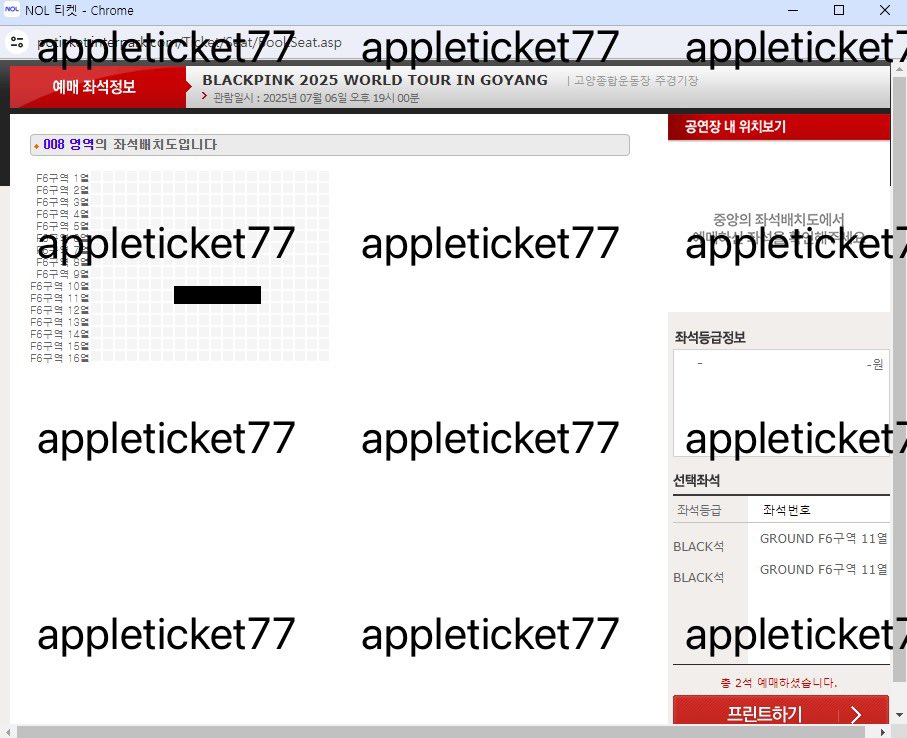Click row label F6구역 12열
Image resolution: width=907 pixels, height=738 pixels.
click(x=60, y=310)
